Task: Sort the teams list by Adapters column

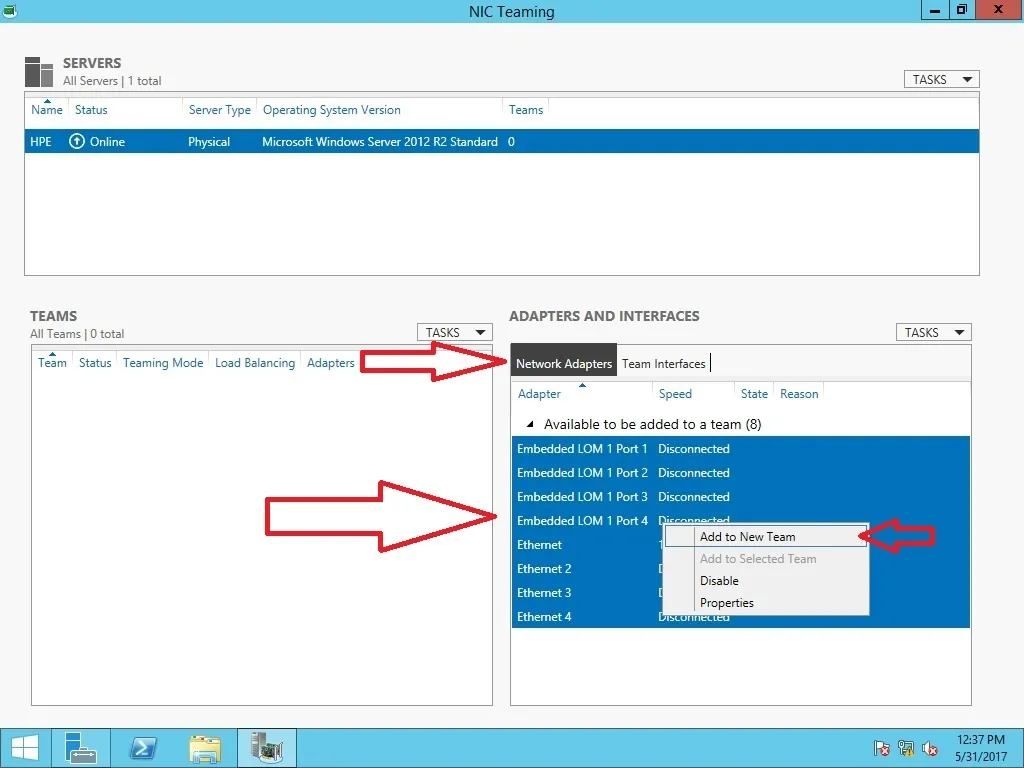Action: click(330, 362)
